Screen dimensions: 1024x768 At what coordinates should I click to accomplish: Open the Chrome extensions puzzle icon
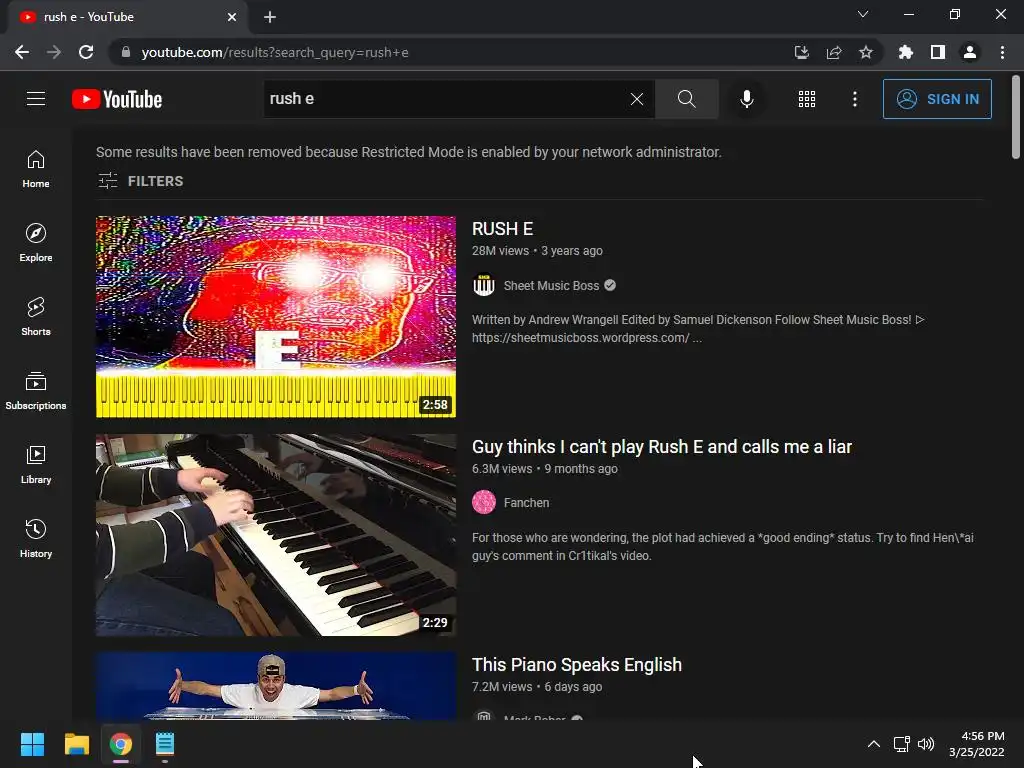(x=905, y=52)
